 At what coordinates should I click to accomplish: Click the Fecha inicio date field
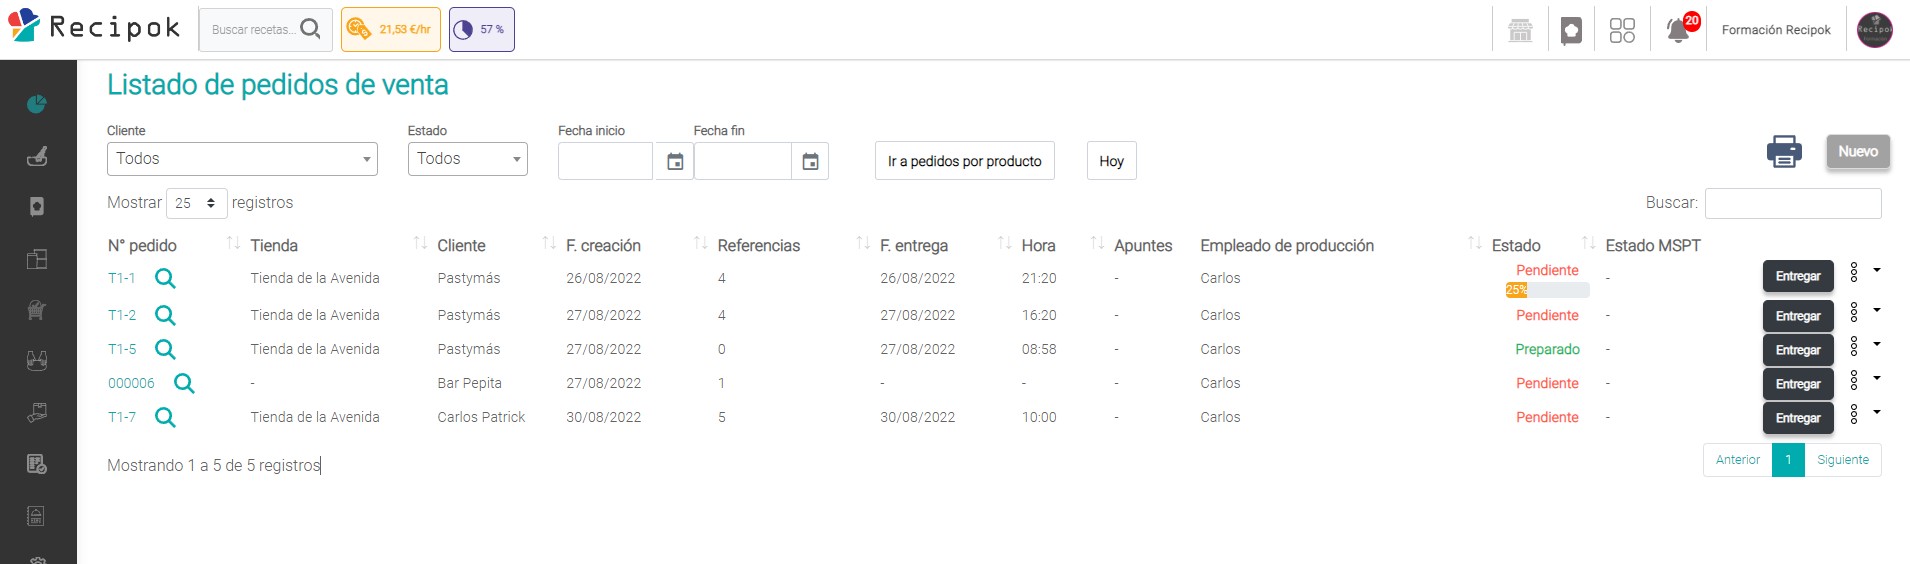point(605,161)
